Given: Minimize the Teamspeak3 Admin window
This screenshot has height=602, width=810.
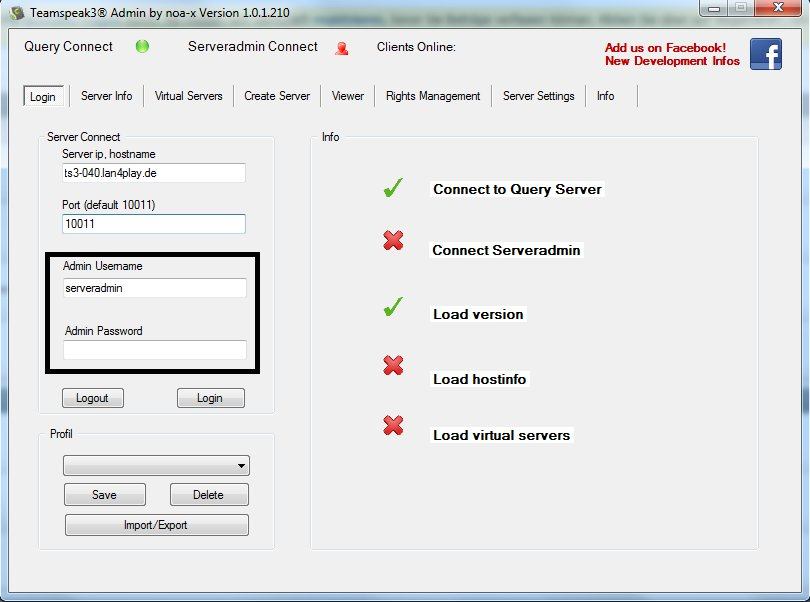Looking at the screenshot, I should pos(714,8).
